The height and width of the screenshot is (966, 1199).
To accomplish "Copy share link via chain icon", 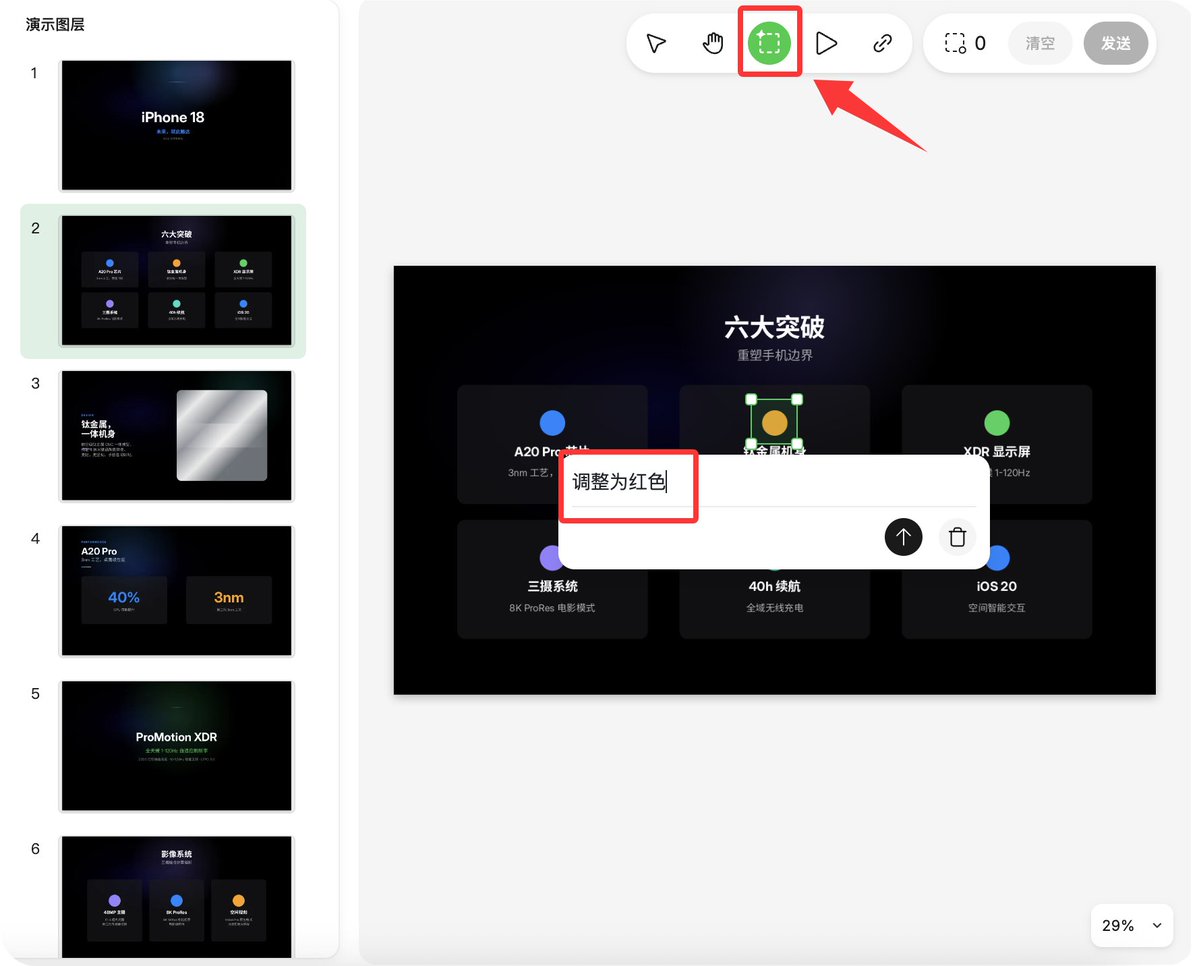I will pyautogui.click(x=882, y=43).
